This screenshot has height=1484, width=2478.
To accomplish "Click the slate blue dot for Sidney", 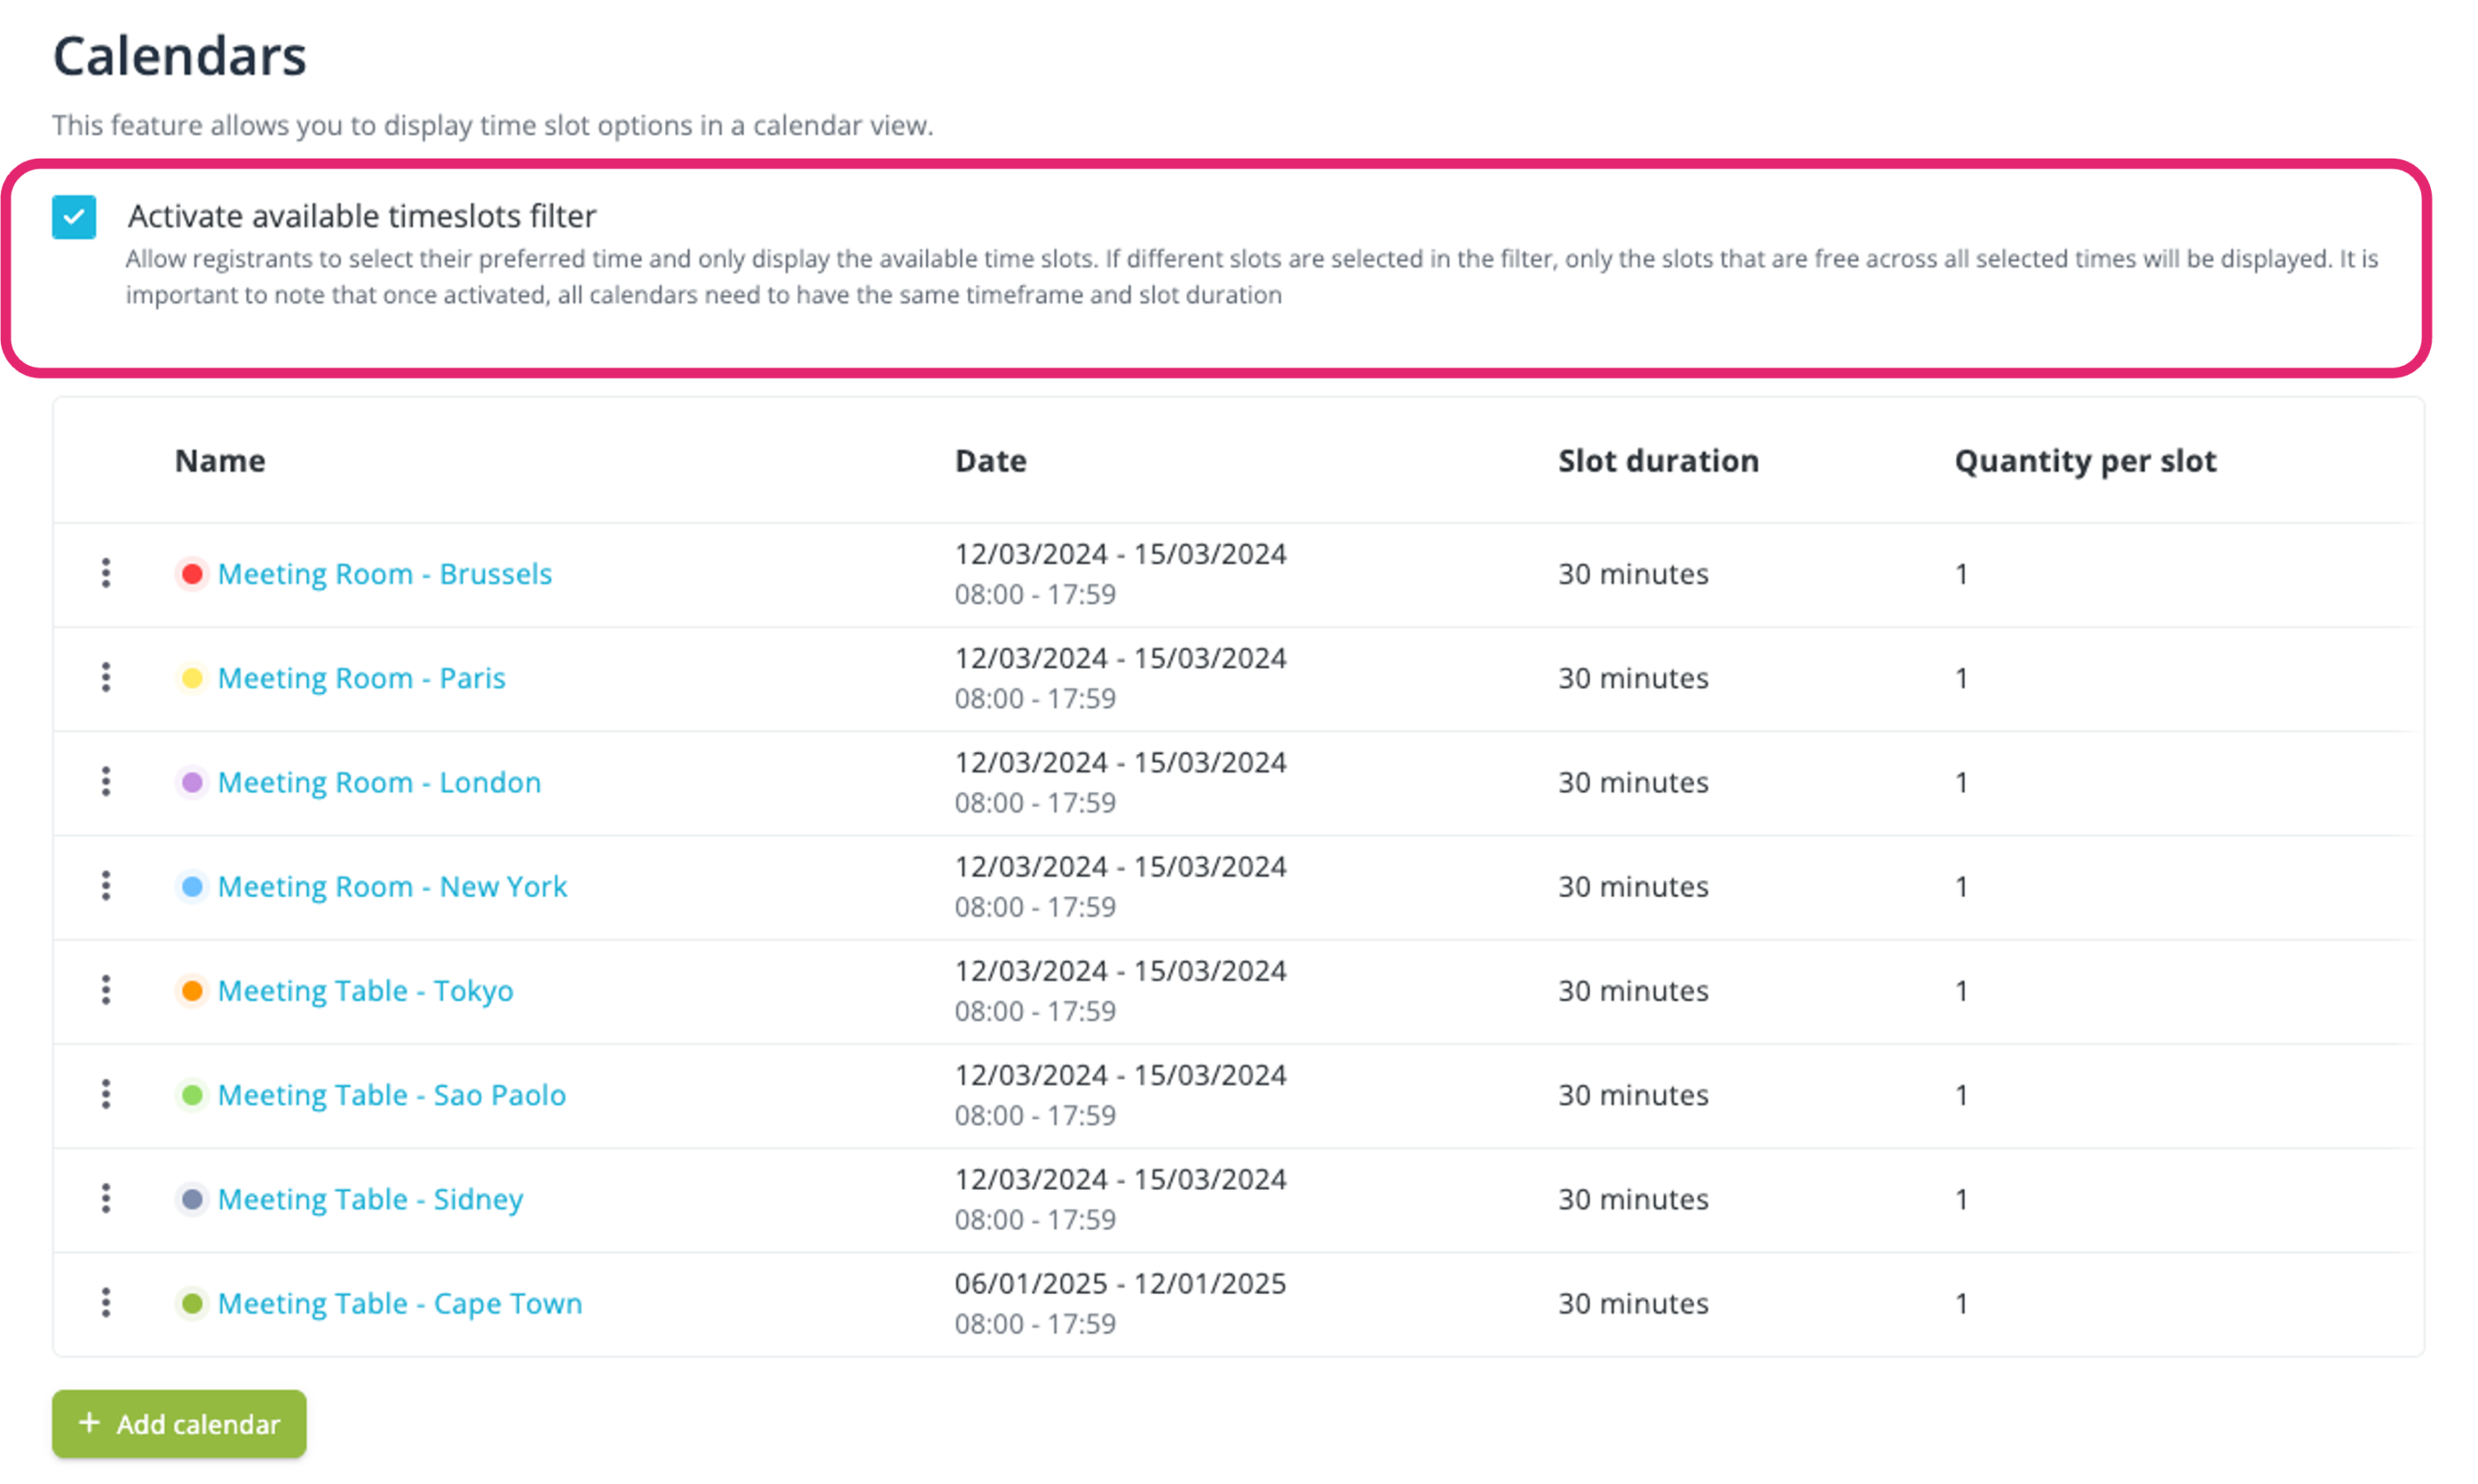I will coord(192,1199).
